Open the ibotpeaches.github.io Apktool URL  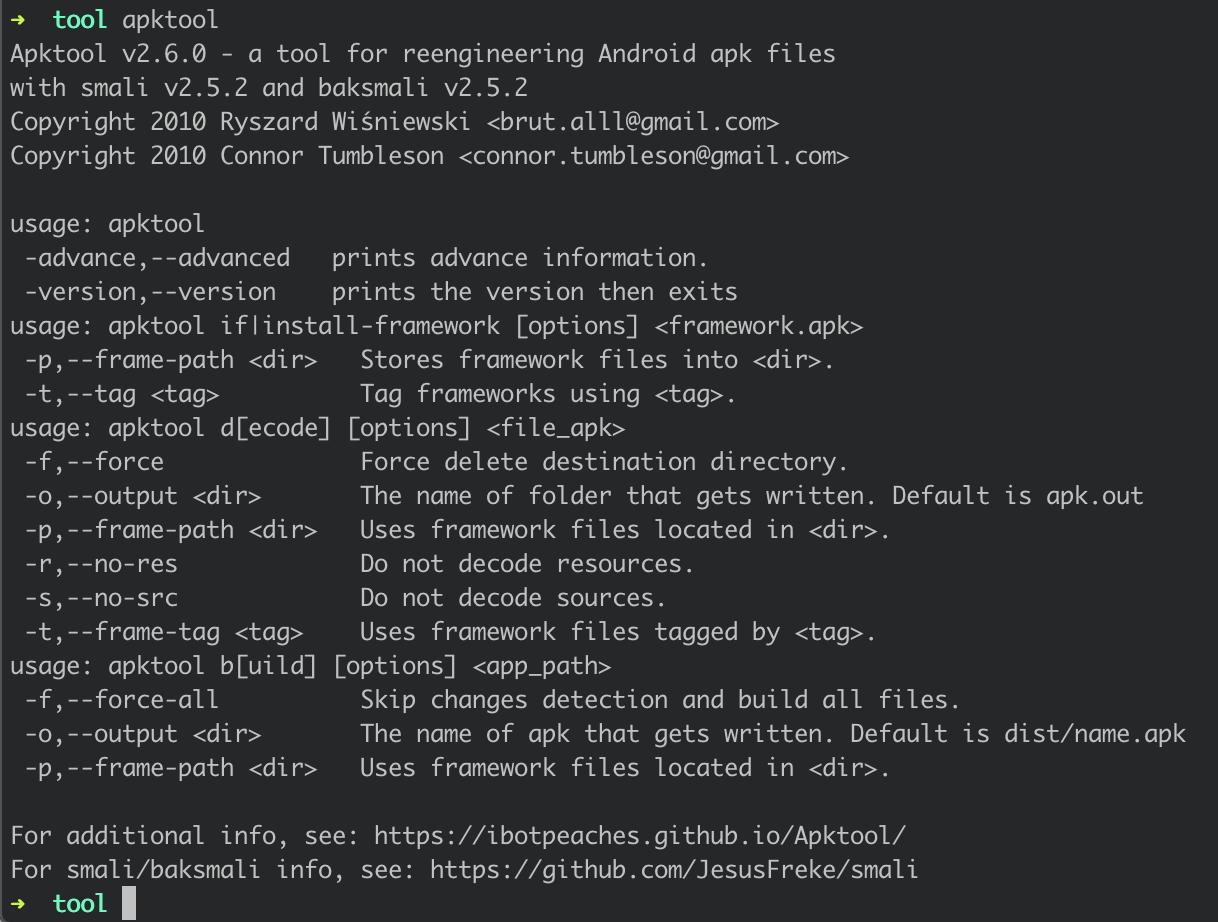click(640, 836)
